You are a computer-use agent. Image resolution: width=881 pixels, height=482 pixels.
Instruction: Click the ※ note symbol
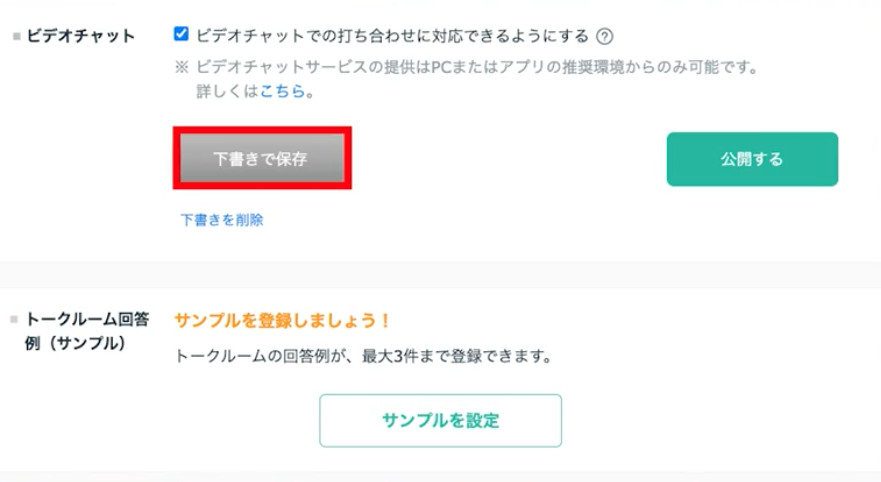click(x=182, y=67)
